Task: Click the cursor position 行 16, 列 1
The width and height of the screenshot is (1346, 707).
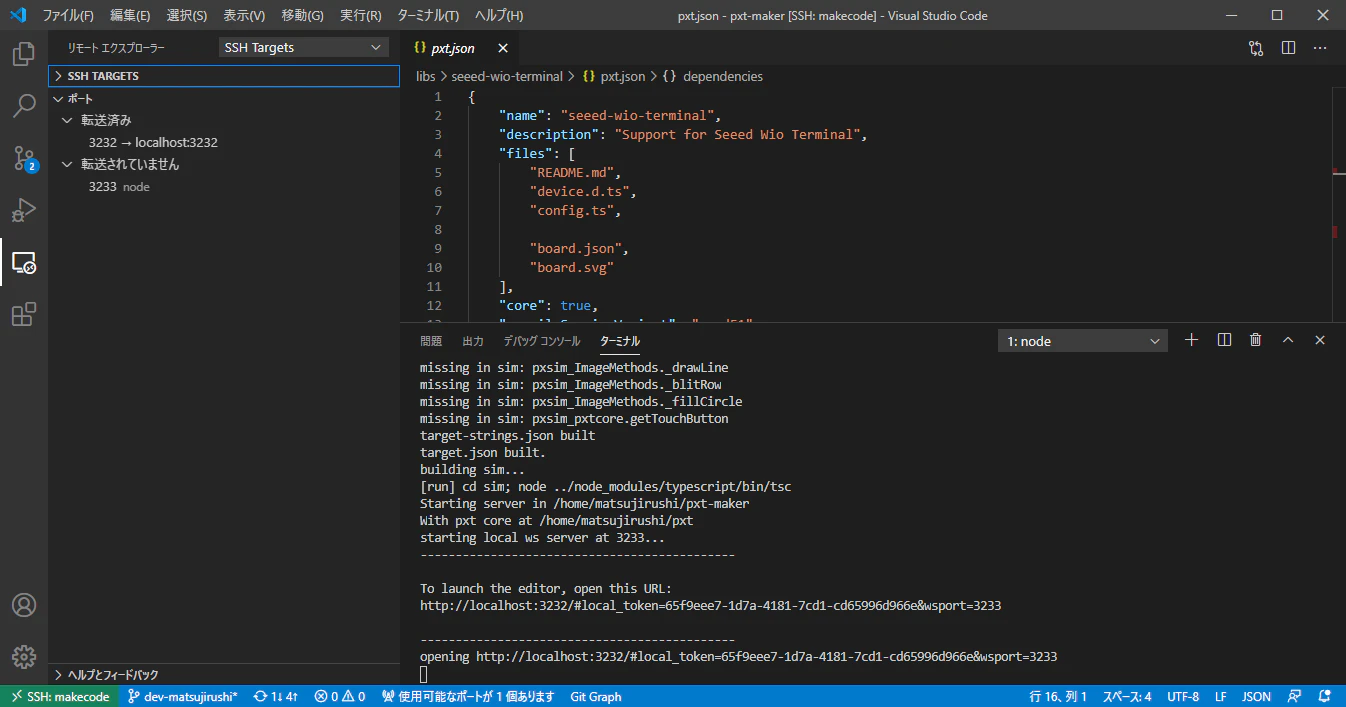Action: coord(1058,696)
